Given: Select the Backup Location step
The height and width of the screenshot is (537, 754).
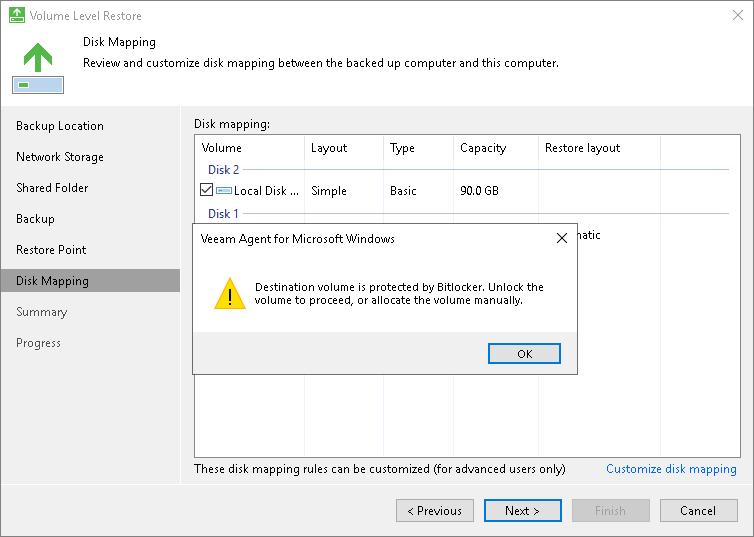Looking at the screenshot, I should (x=60, y=126).
